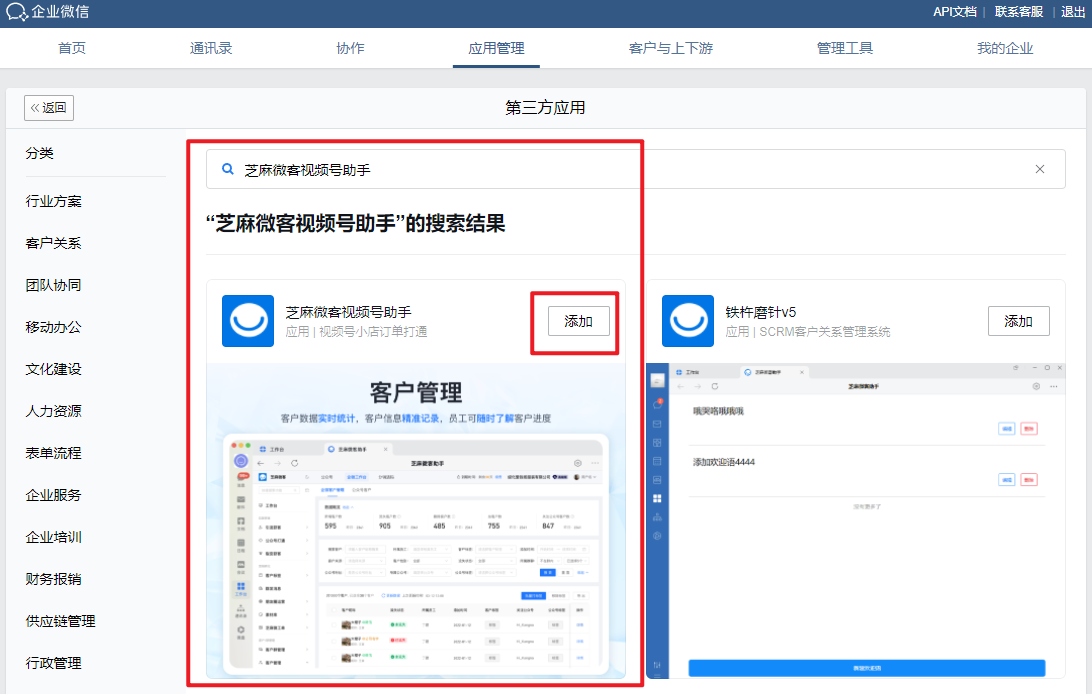
Task: Click the 客户管理 preview image of 芝麻微客
Action: click(x=416, y=520)
